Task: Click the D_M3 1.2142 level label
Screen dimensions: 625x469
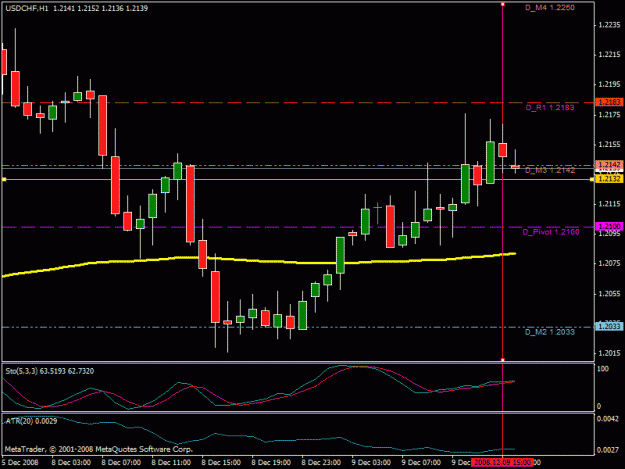Action: (x=550, y=171)
